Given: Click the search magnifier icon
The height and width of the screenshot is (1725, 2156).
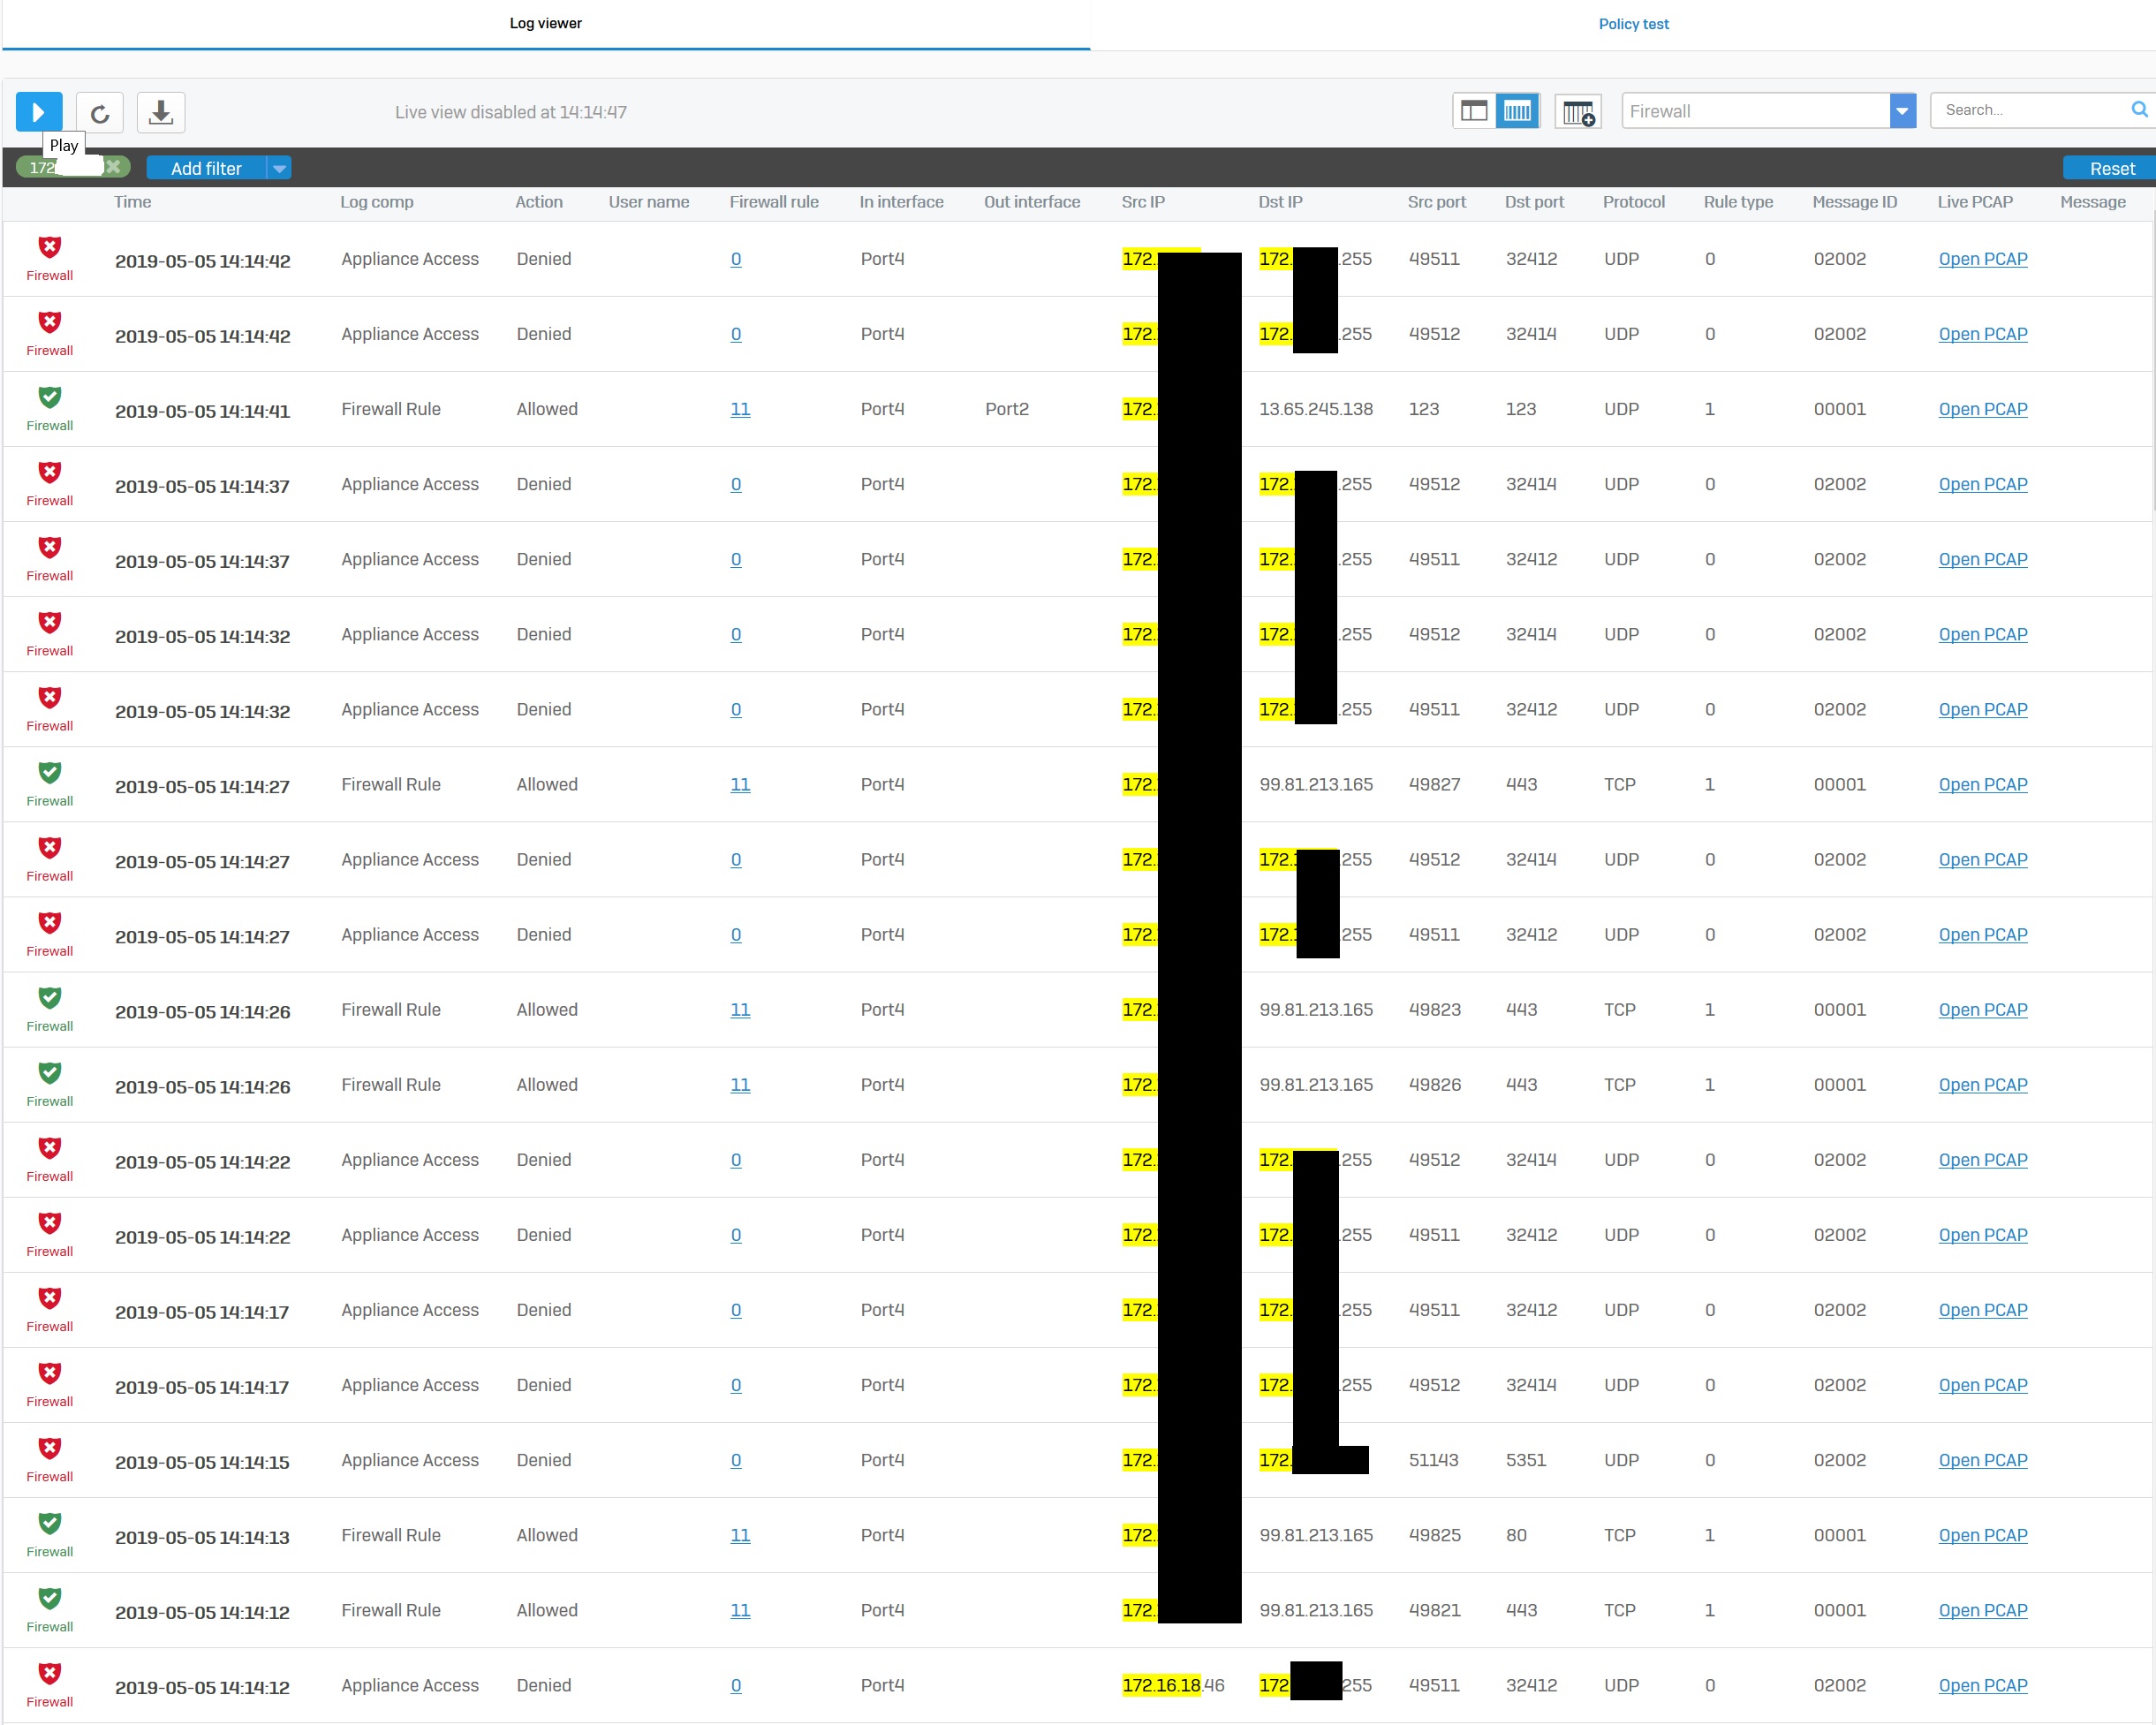Looking at the screenshot, I should click(x=2138, y=110).
